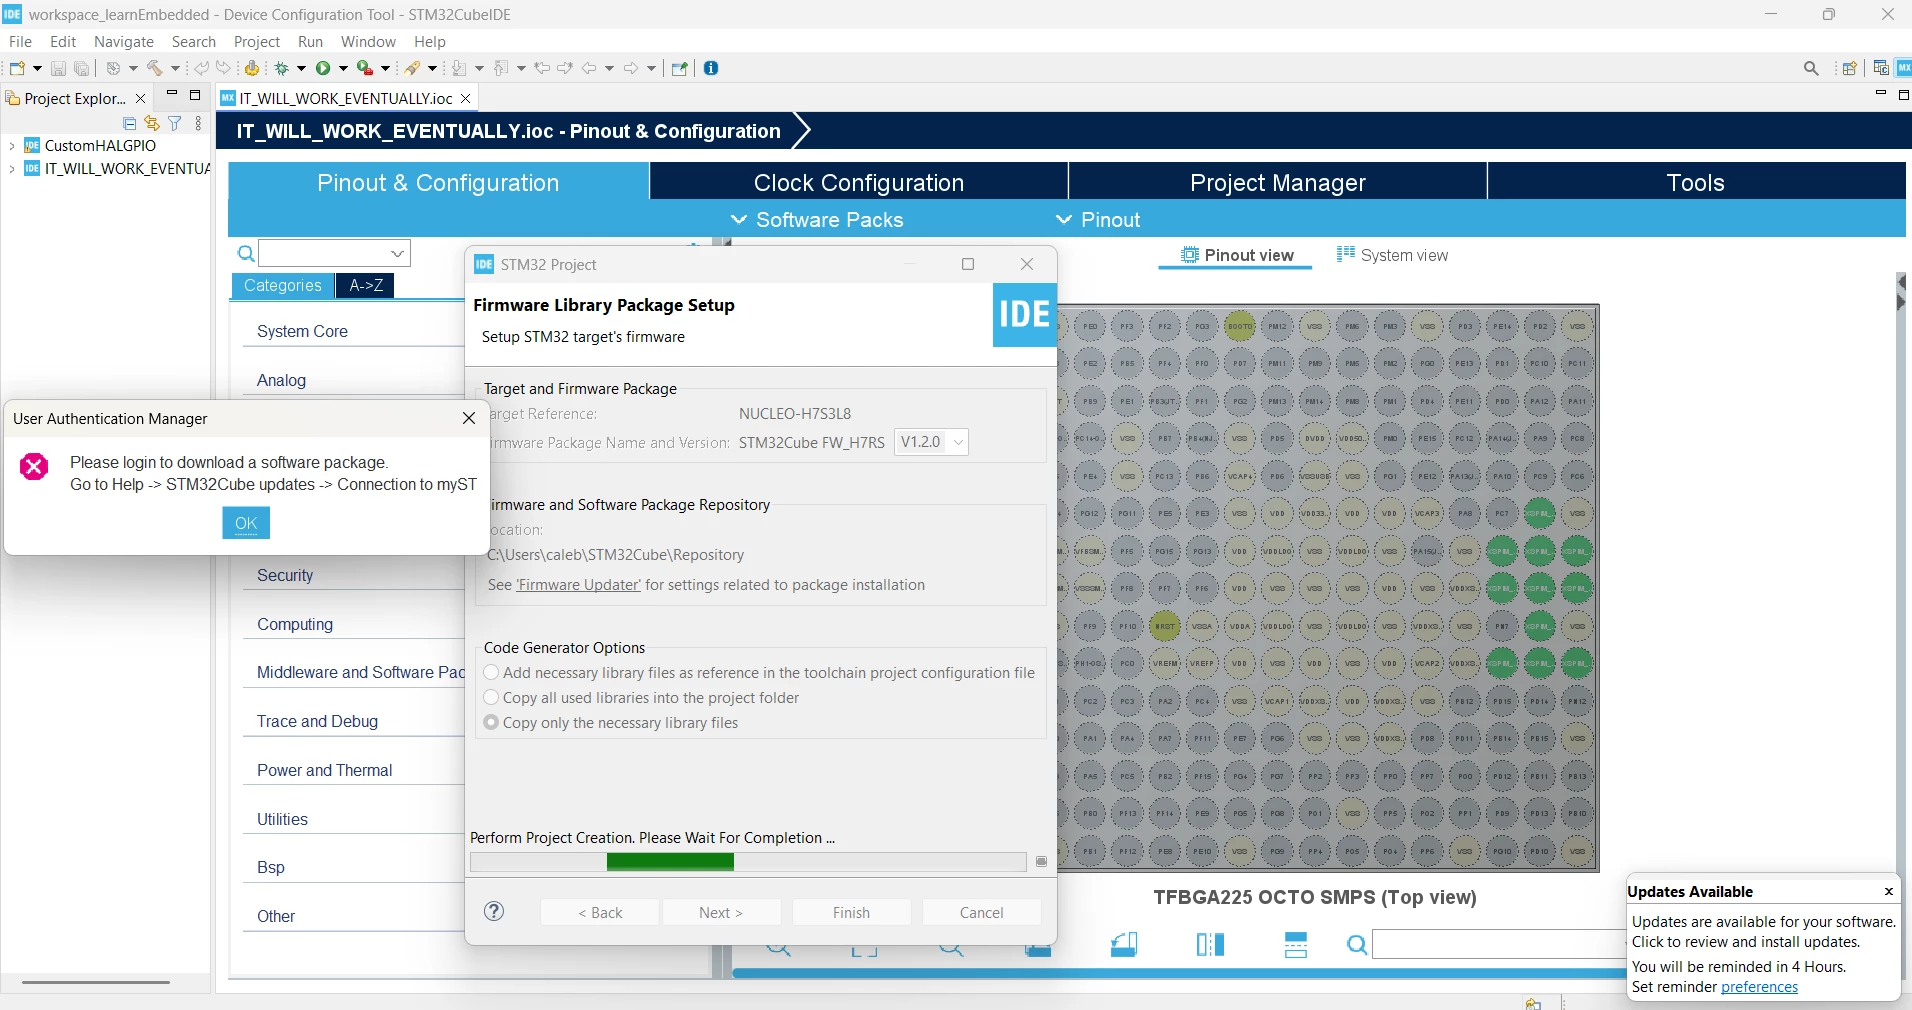The image size is (1912, 1010).
Task: Click the blue Information Center icon
Action: [x=711, y=68]
